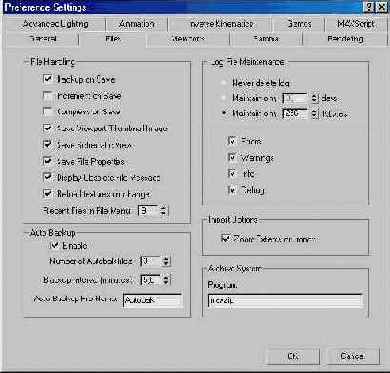Adjust Recent Files in File Menu spinner
390x373 pixels.
click(x=163, y=211)
